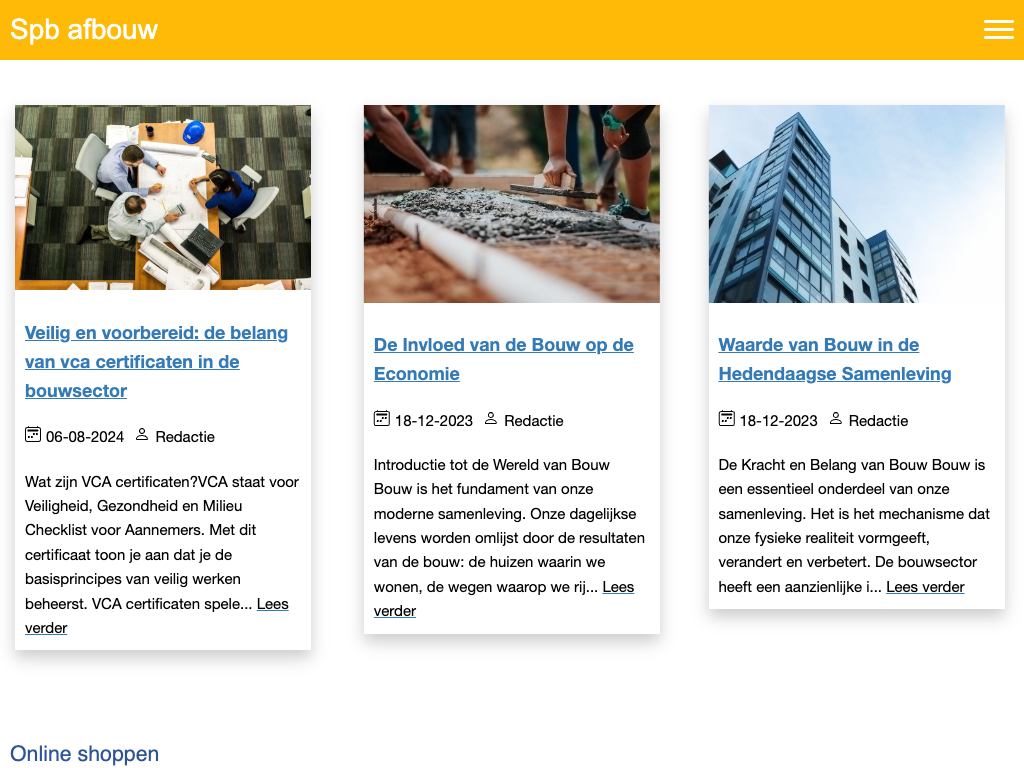Open the office meeting article image
The width and height of the screenshot is (1024, 768).
[x=163, y=197]
